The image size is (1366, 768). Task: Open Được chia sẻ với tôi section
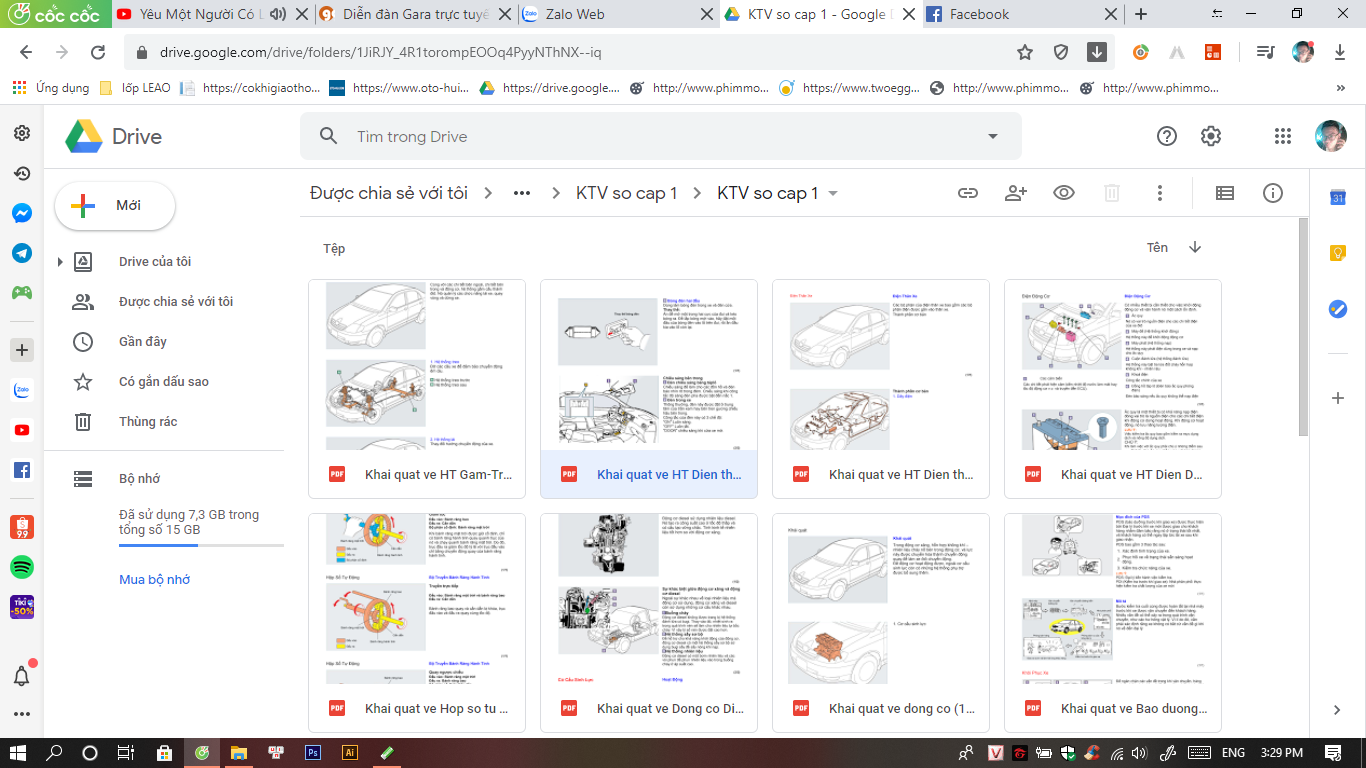[x=175, y=301]
